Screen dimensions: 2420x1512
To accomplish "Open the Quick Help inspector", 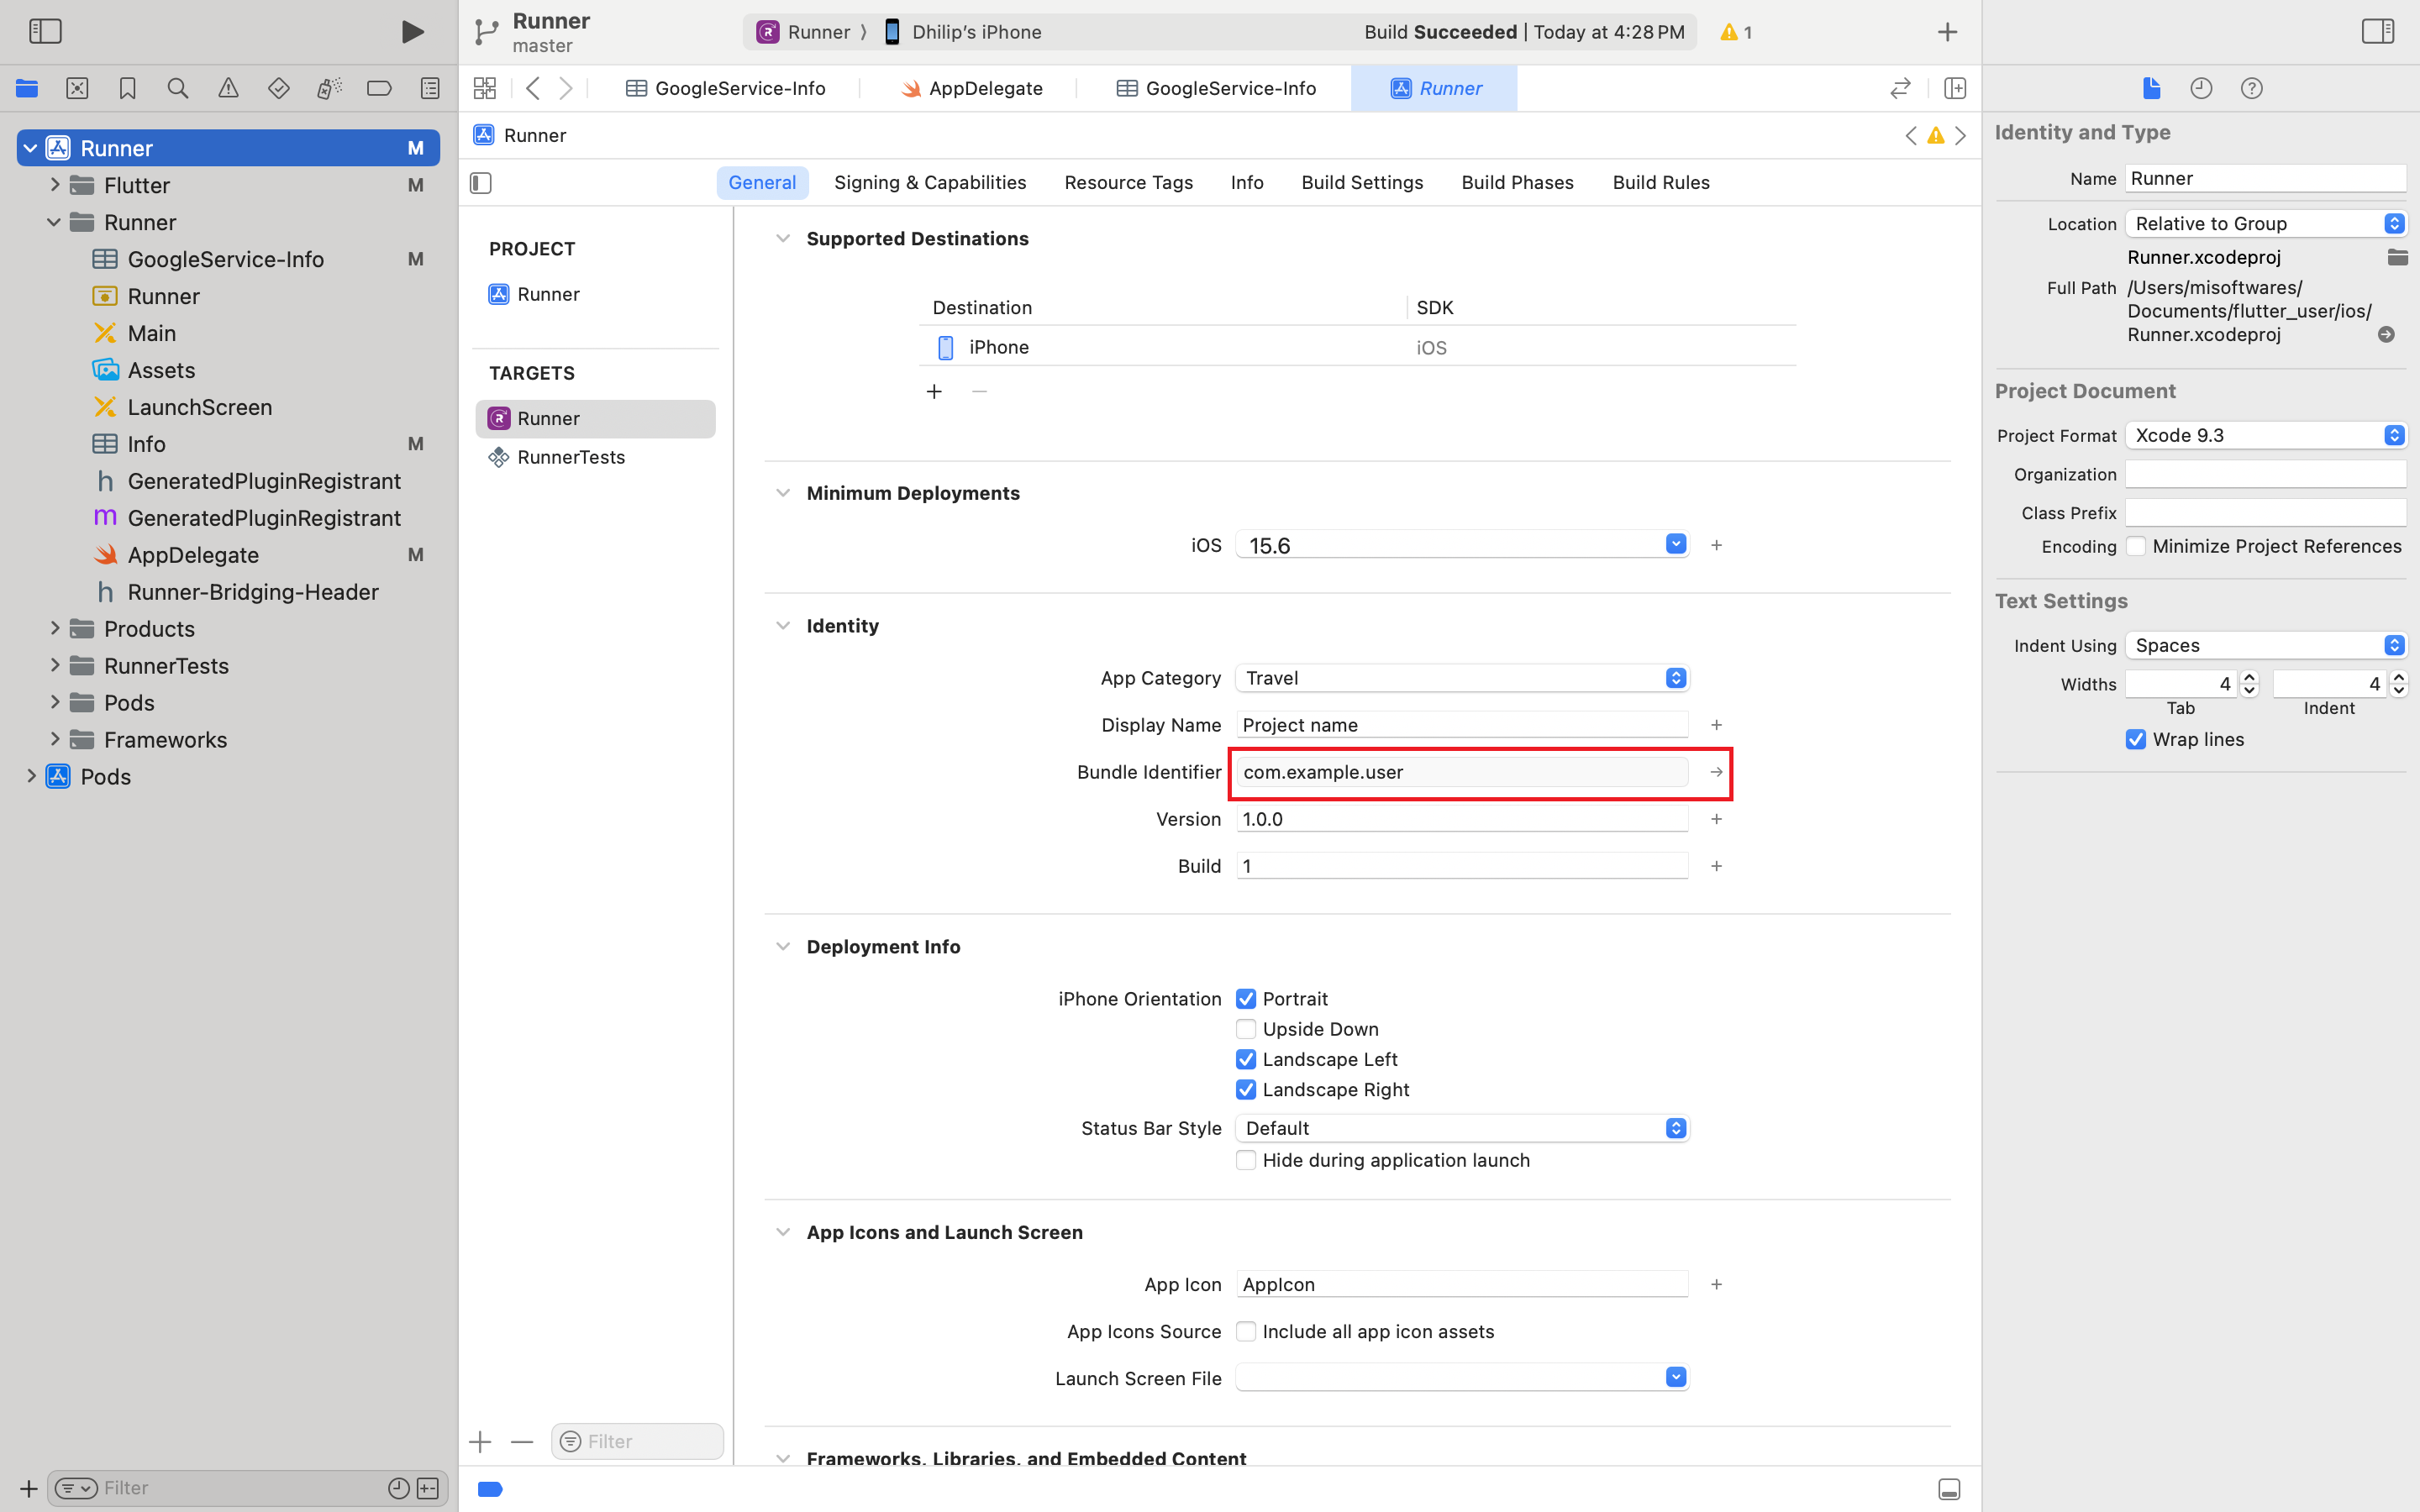I will click(2251, 88).
